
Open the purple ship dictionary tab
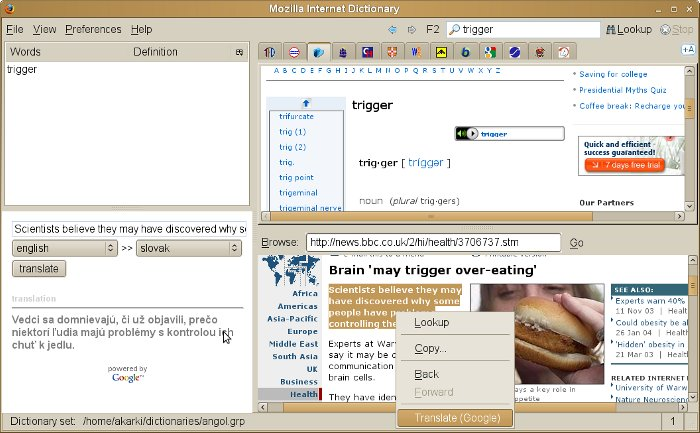click(x=343, y=52)
